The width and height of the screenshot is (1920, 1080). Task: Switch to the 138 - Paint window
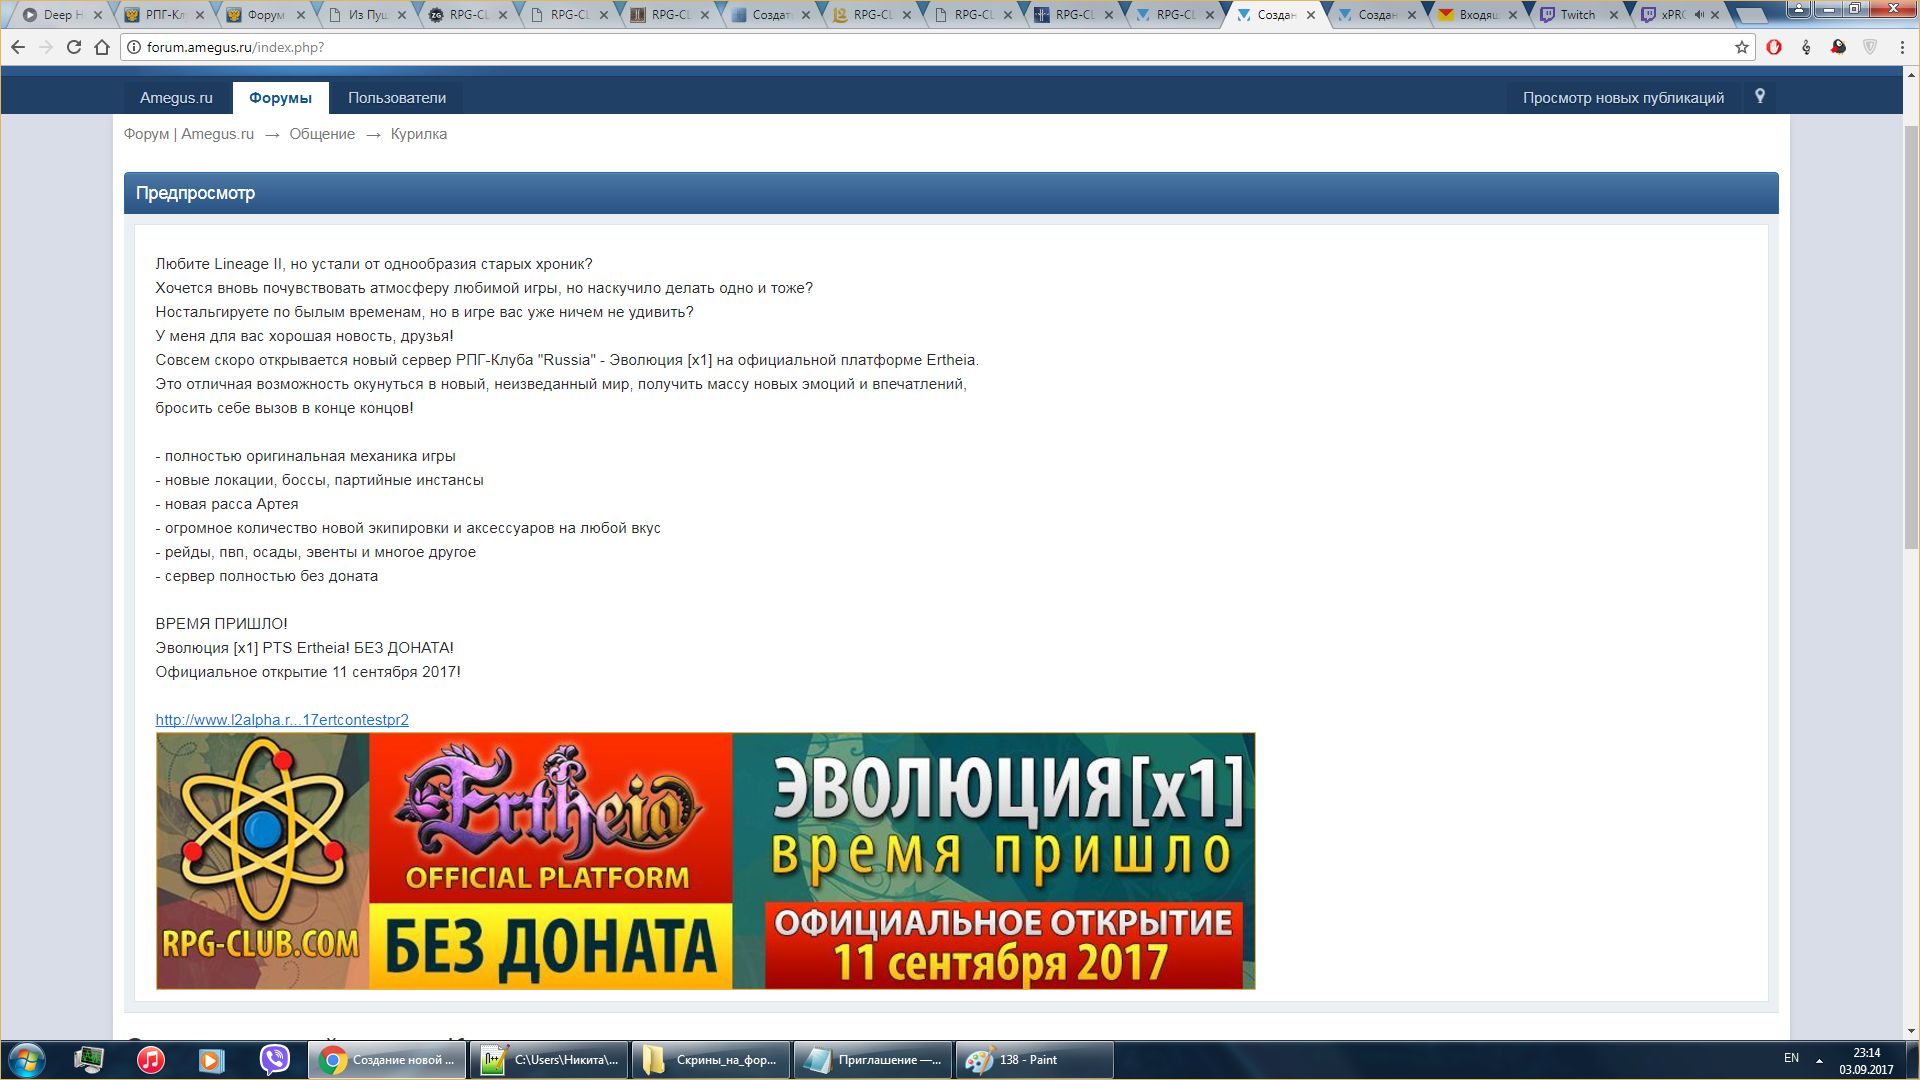pyautogui.click(x=1034, y=1060)
